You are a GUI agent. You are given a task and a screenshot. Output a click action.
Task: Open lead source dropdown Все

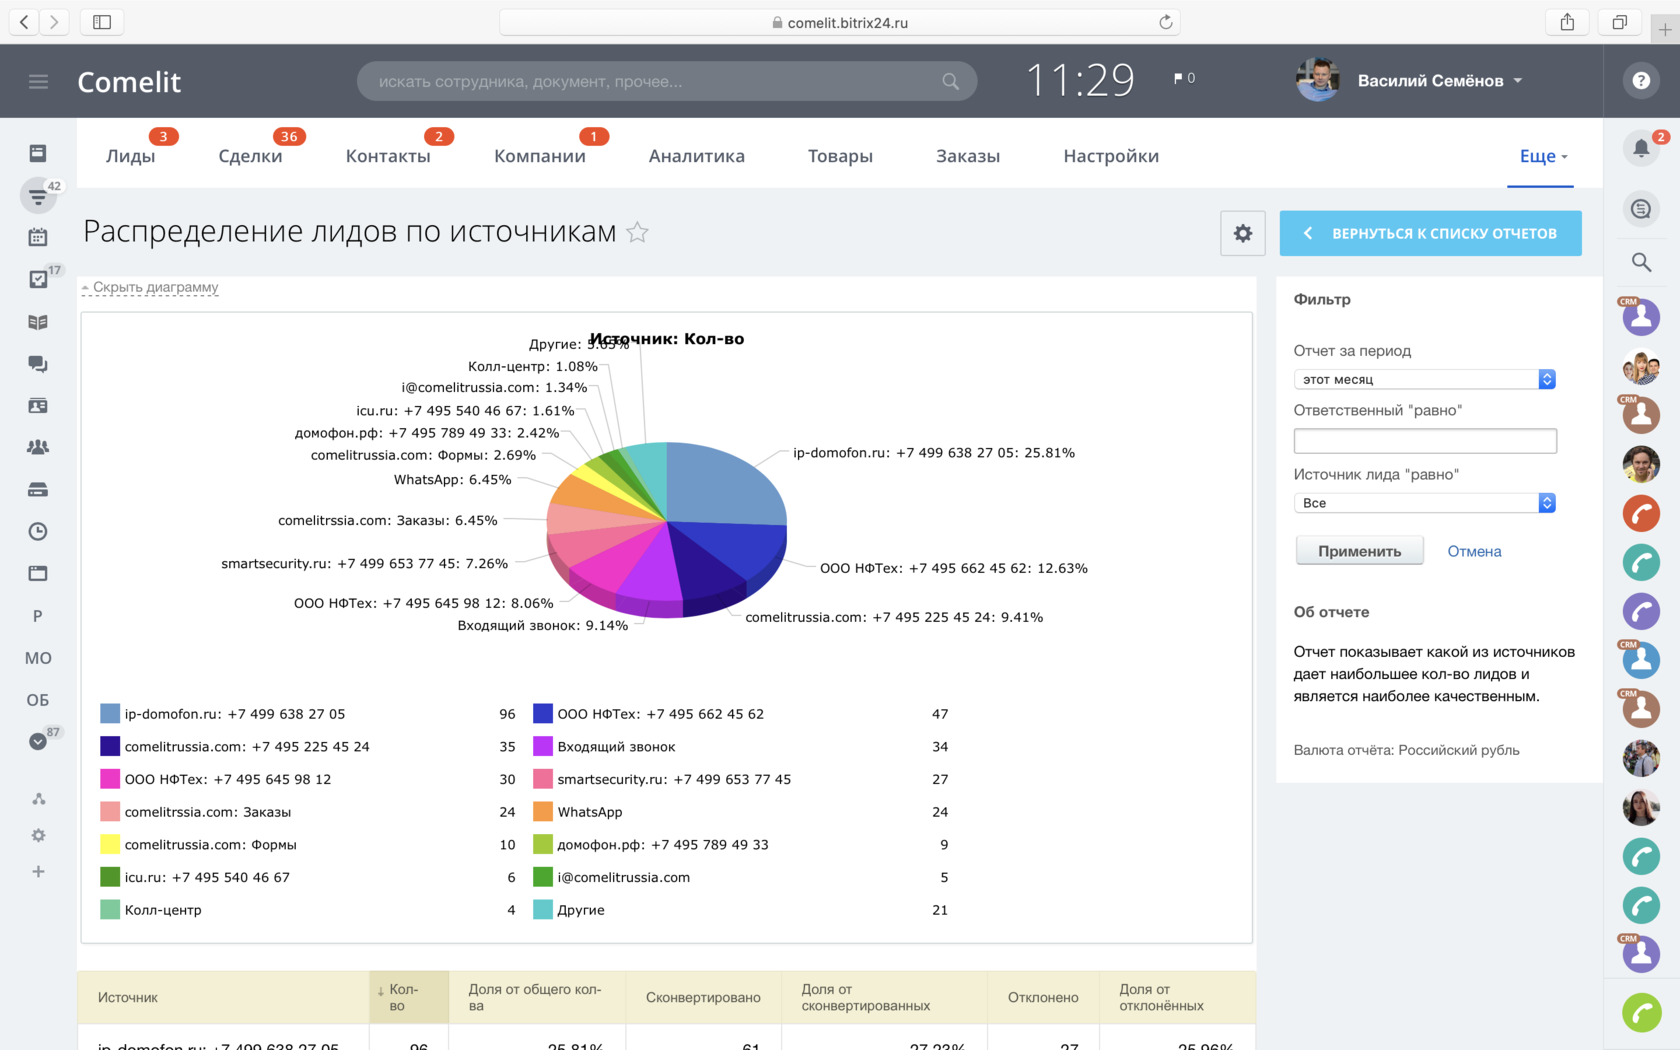(x=1424, y=503)
